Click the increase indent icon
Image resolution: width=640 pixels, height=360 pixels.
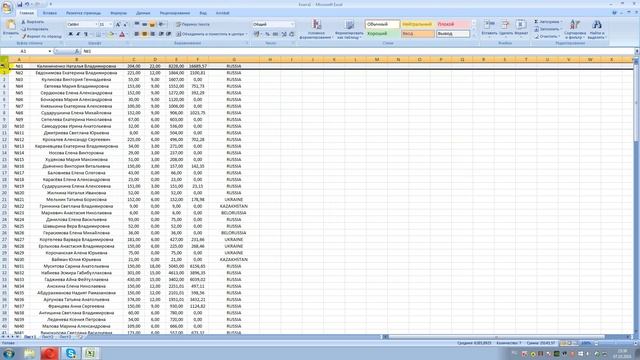[x=169, y=34]
